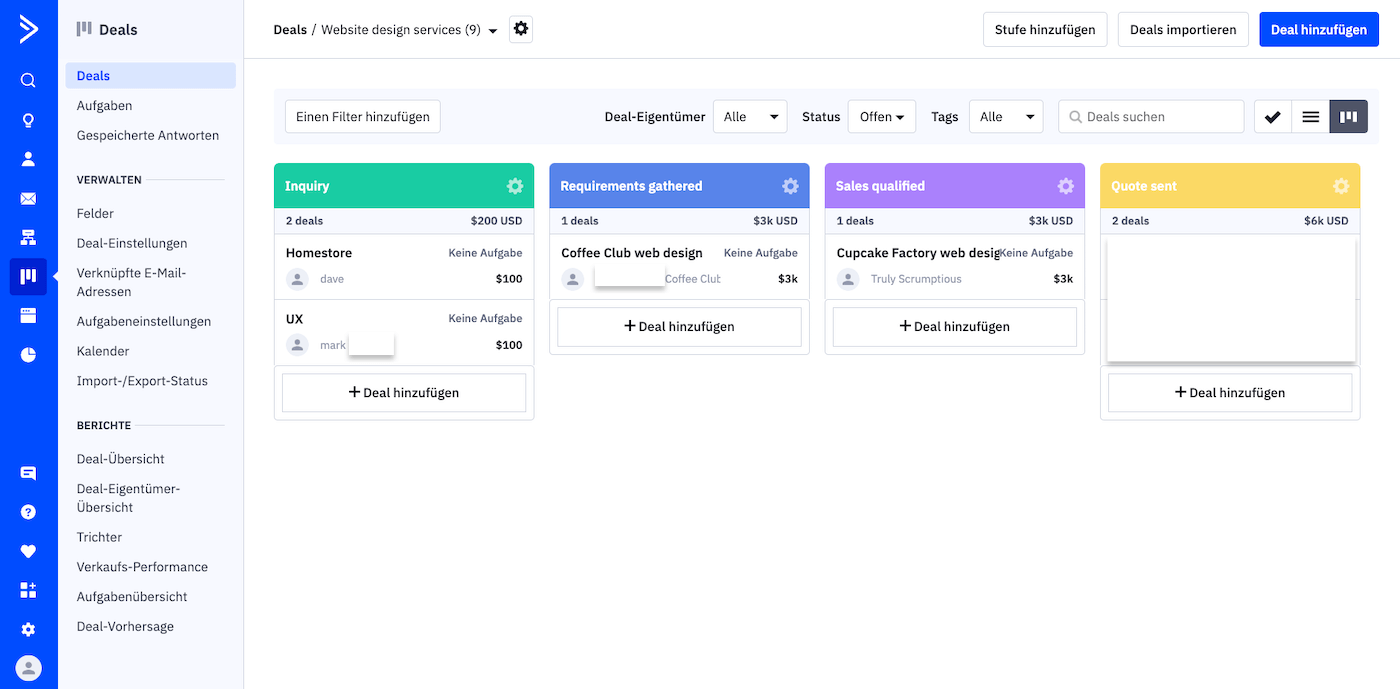
Task: Focus the Deals suchen search field
Action: coord(1151,117)
